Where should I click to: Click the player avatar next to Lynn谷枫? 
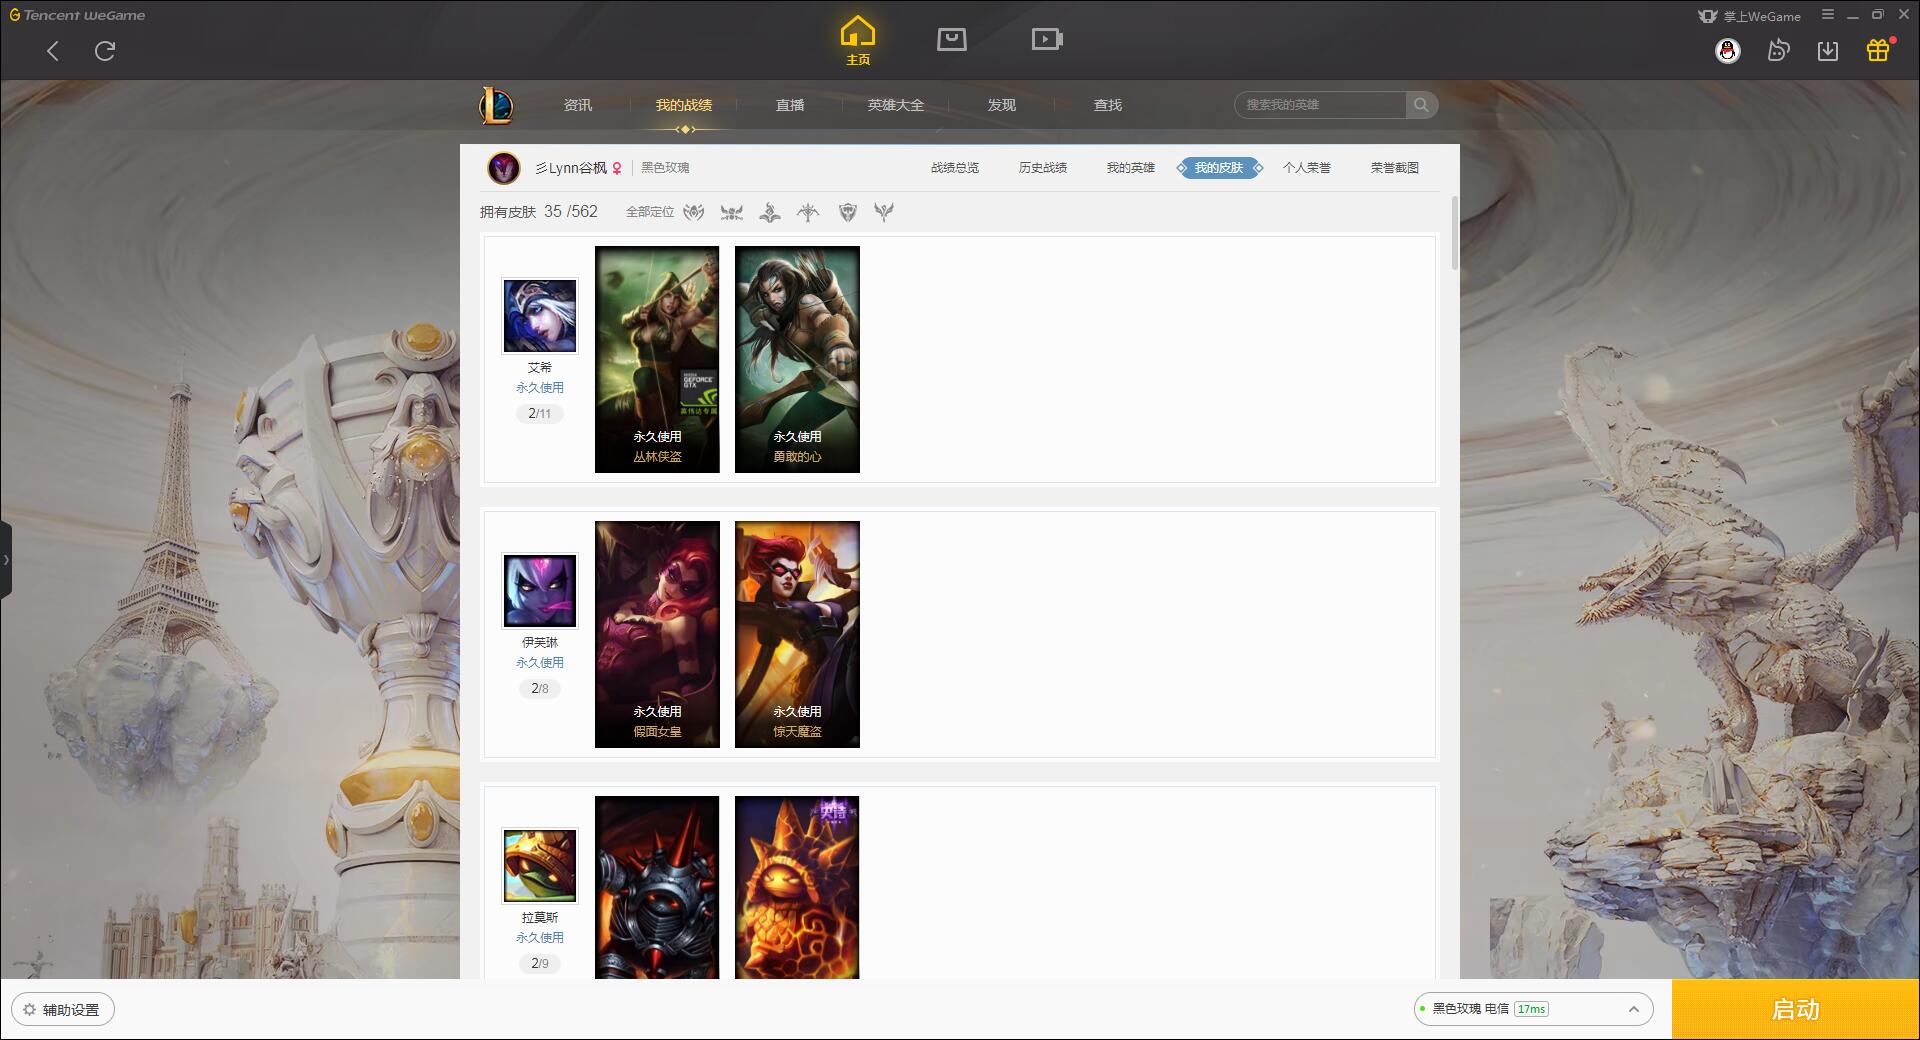coord(503,168)
